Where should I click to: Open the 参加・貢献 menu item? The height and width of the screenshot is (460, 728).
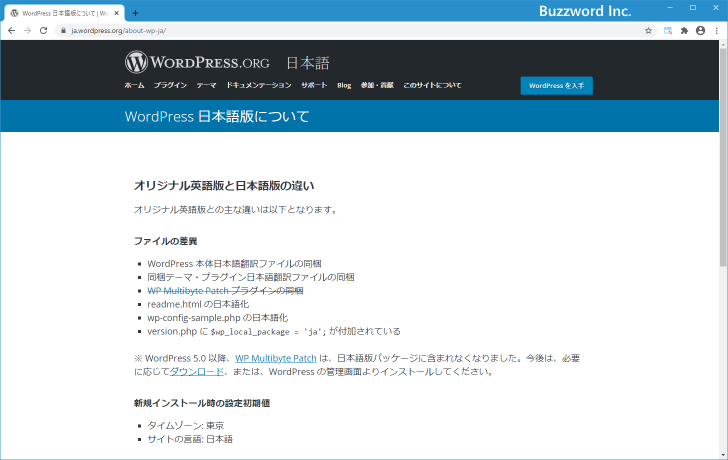(377, 85)
